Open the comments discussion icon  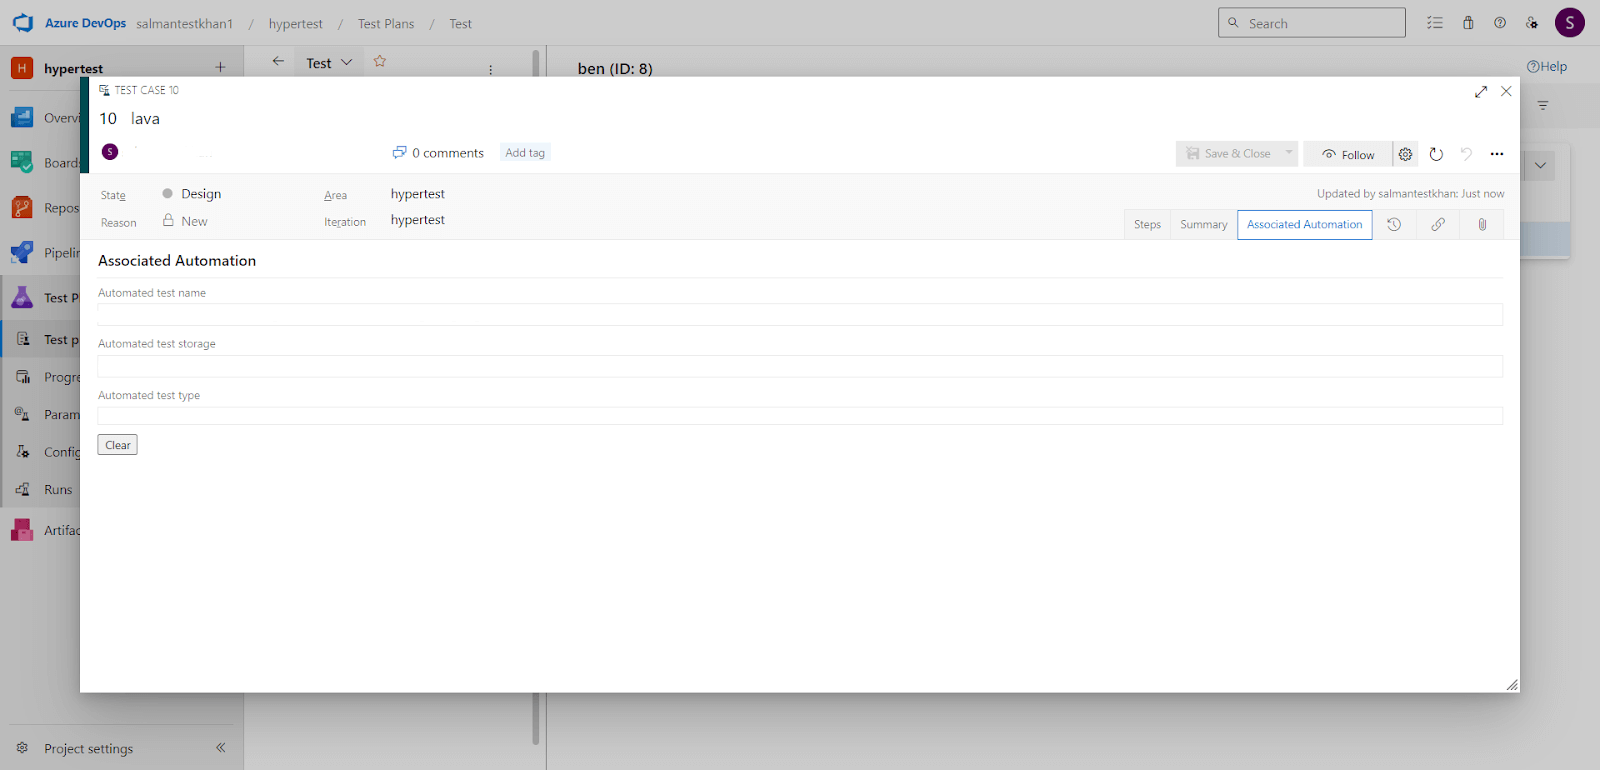point(400,153)
